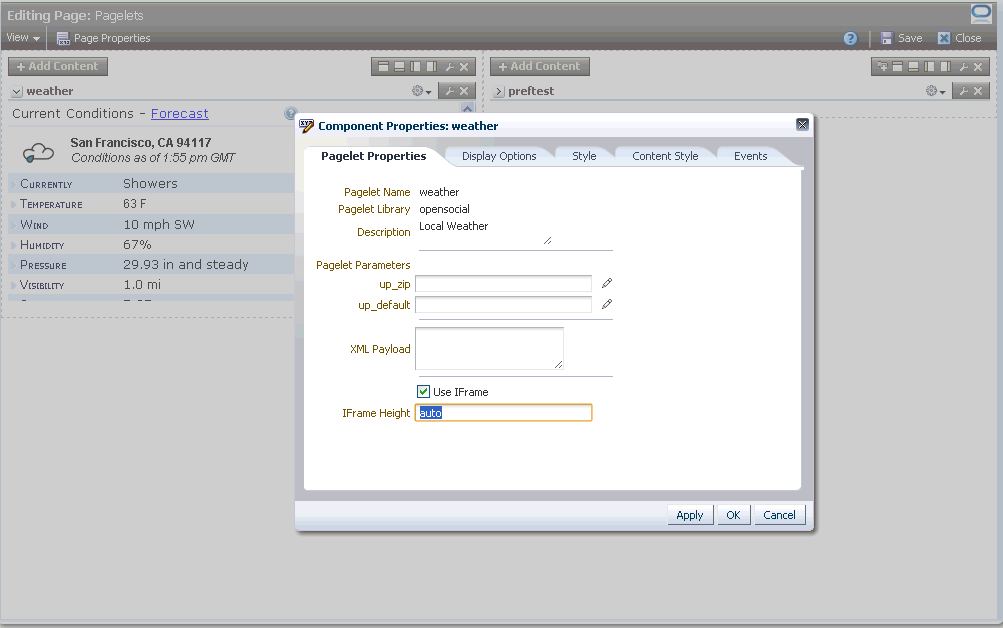Expand the Humidity weather row
Screen dimensions: 1003x628
pyautogui.click(x=13, y=245)
